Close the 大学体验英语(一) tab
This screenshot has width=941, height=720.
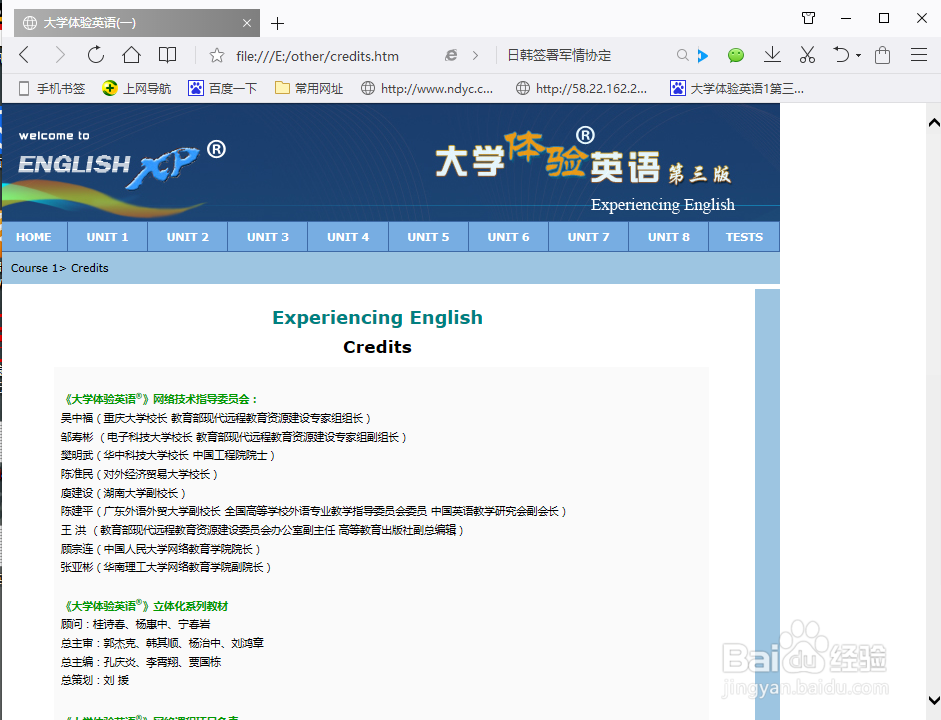247,23
